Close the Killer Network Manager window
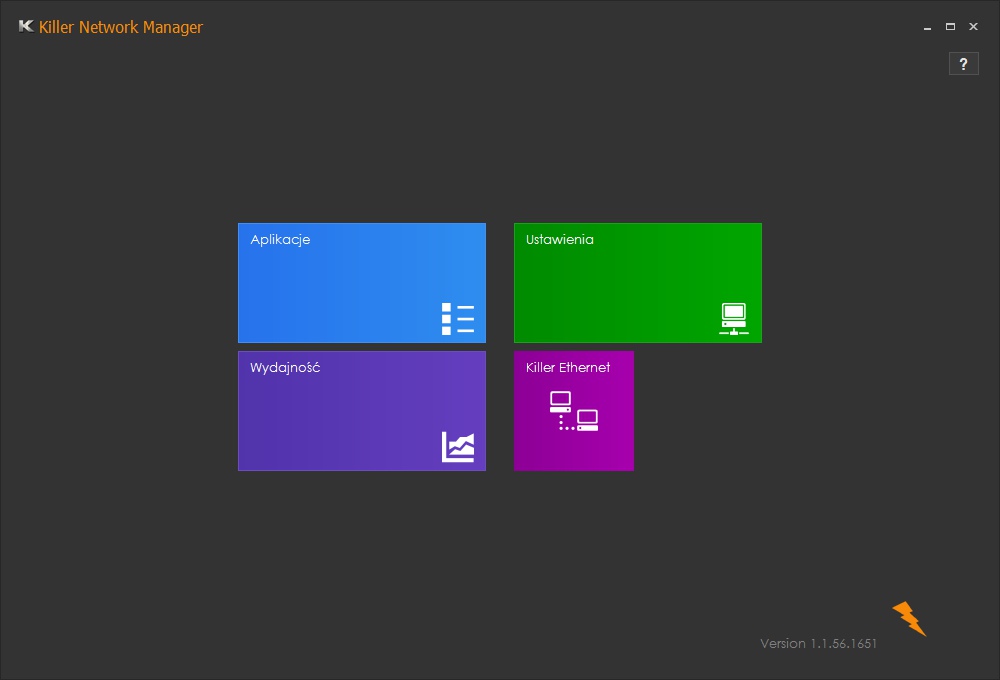This screenshot has width=1000, height=680. pos(973,27)
